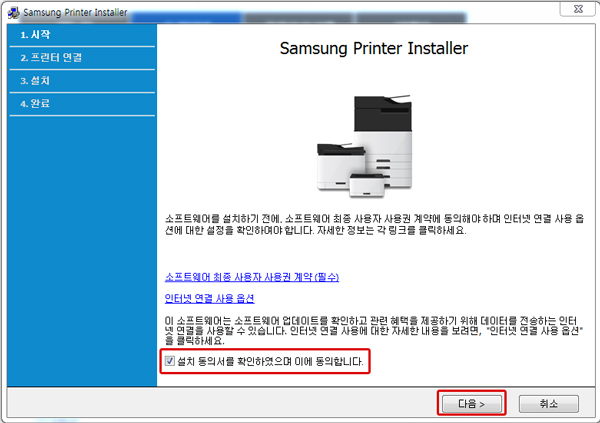Go to step 4. 완료 in sidebar
Image resolution: width=600 pixels, height=423 pixels.
tap(35, 103)
